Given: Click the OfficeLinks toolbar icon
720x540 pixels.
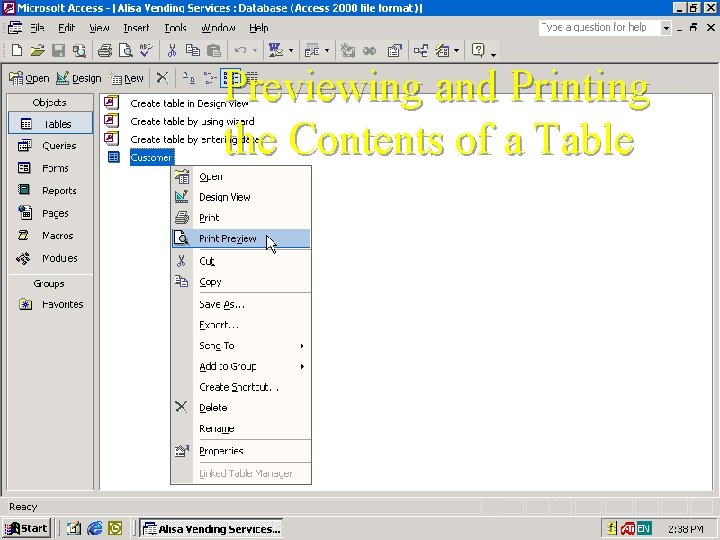Looking at the screenshot, I should pos(276,50).
